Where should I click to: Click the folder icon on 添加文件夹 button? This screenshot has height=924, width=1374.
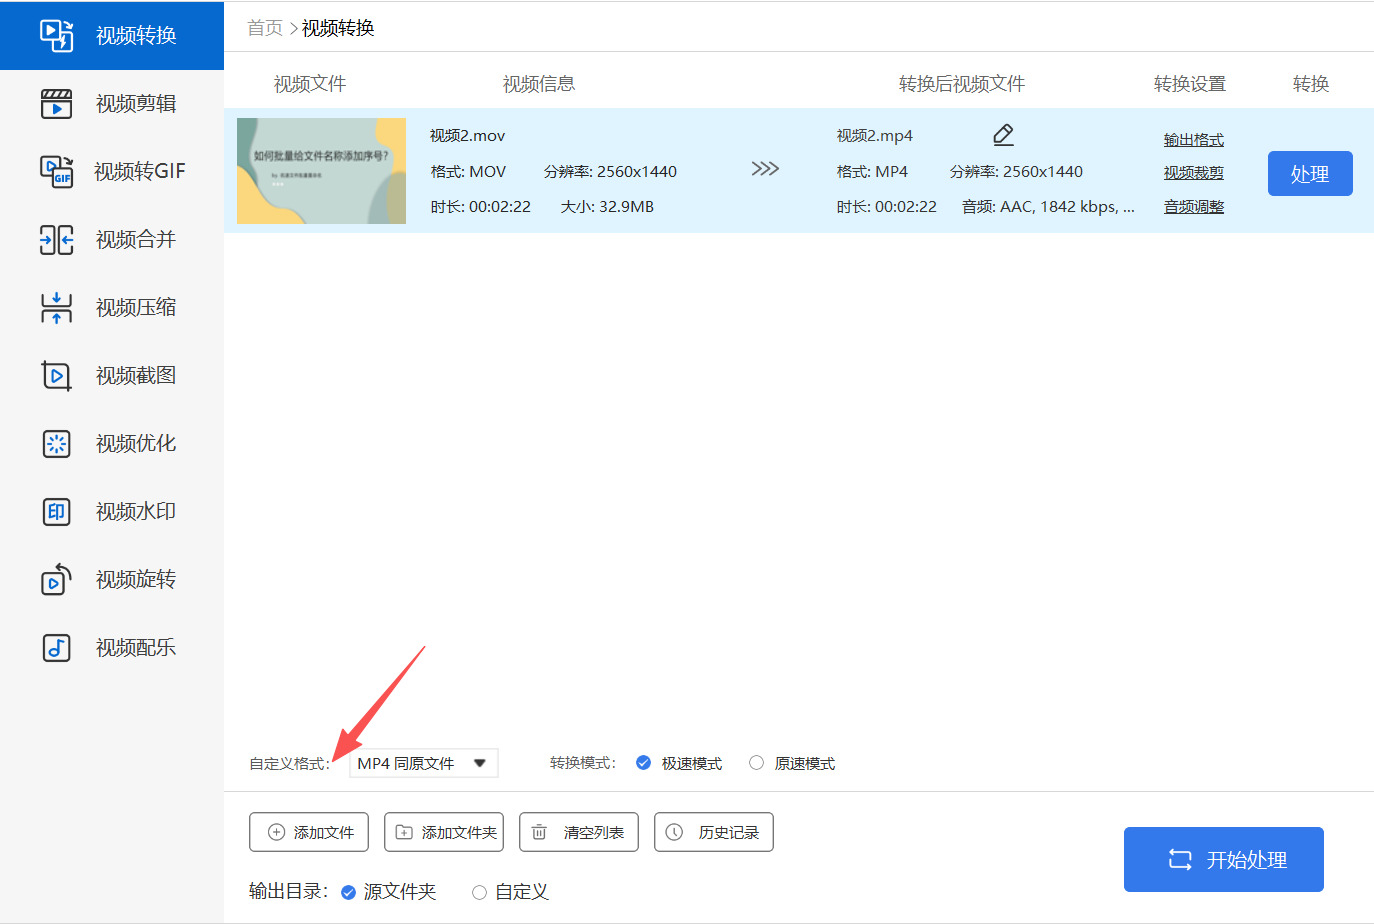point(404,832)
